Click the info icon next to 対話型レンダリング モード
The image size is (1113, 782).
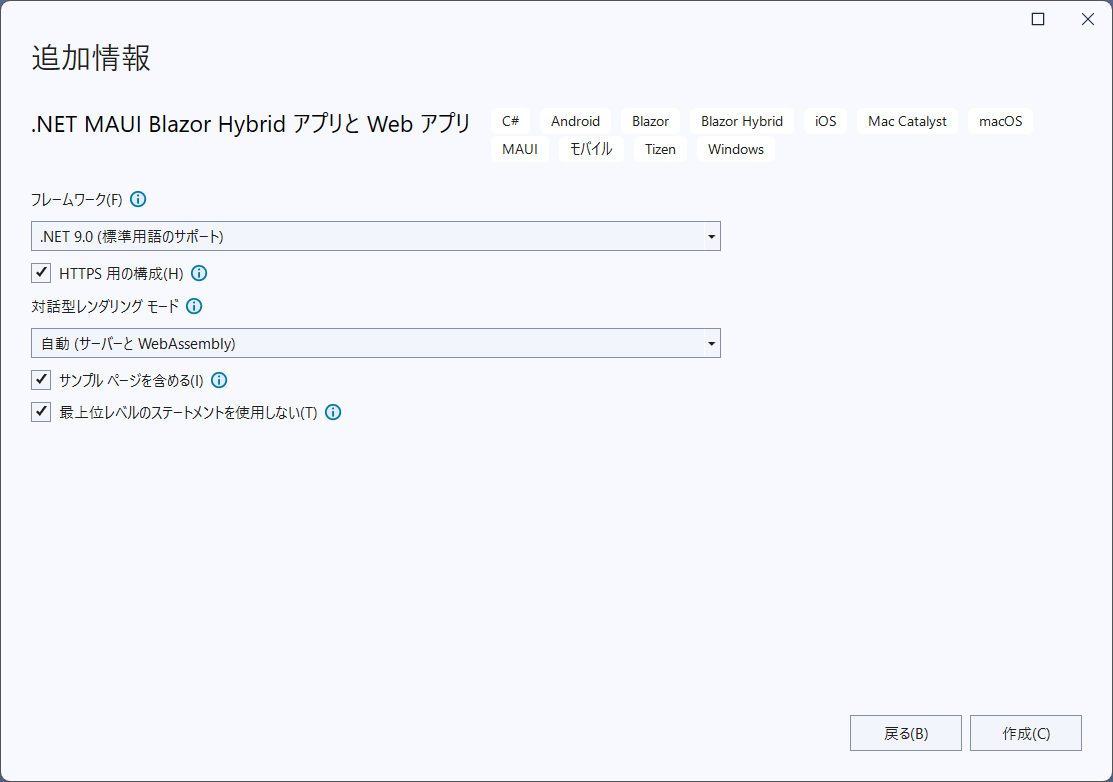tap(194, 306)
